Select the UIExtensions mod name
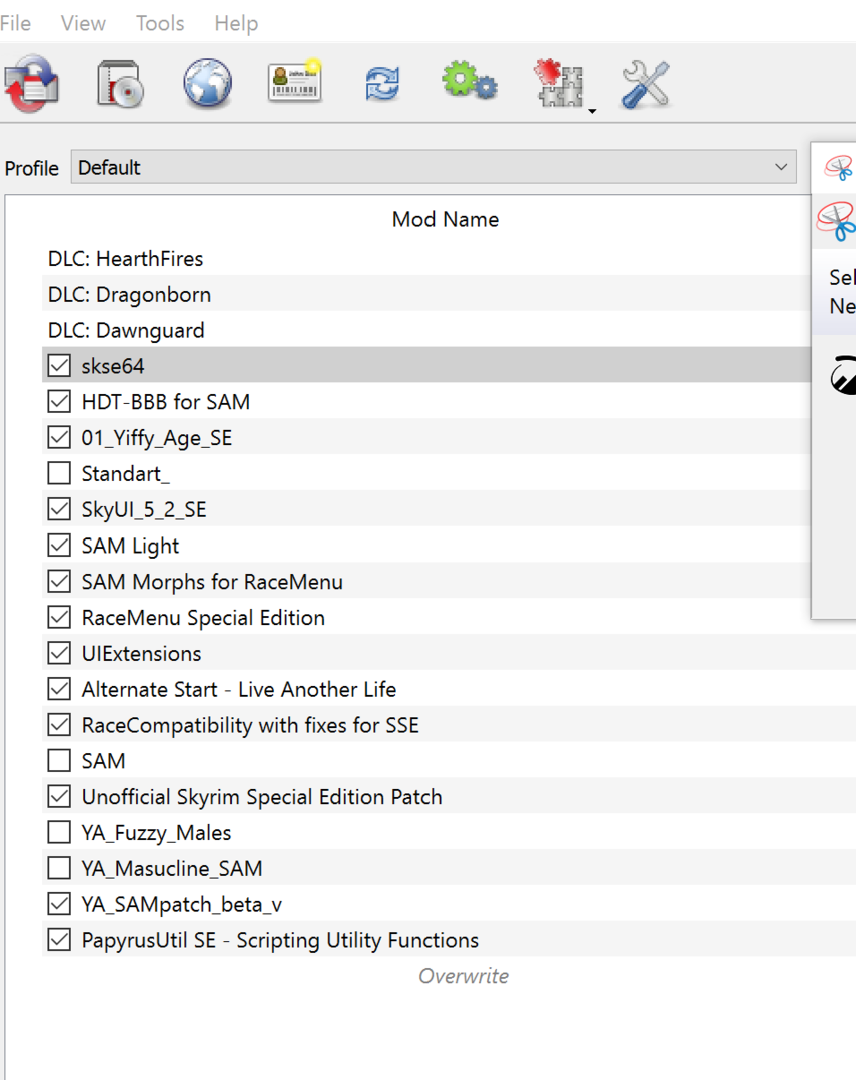 point(142,653)
